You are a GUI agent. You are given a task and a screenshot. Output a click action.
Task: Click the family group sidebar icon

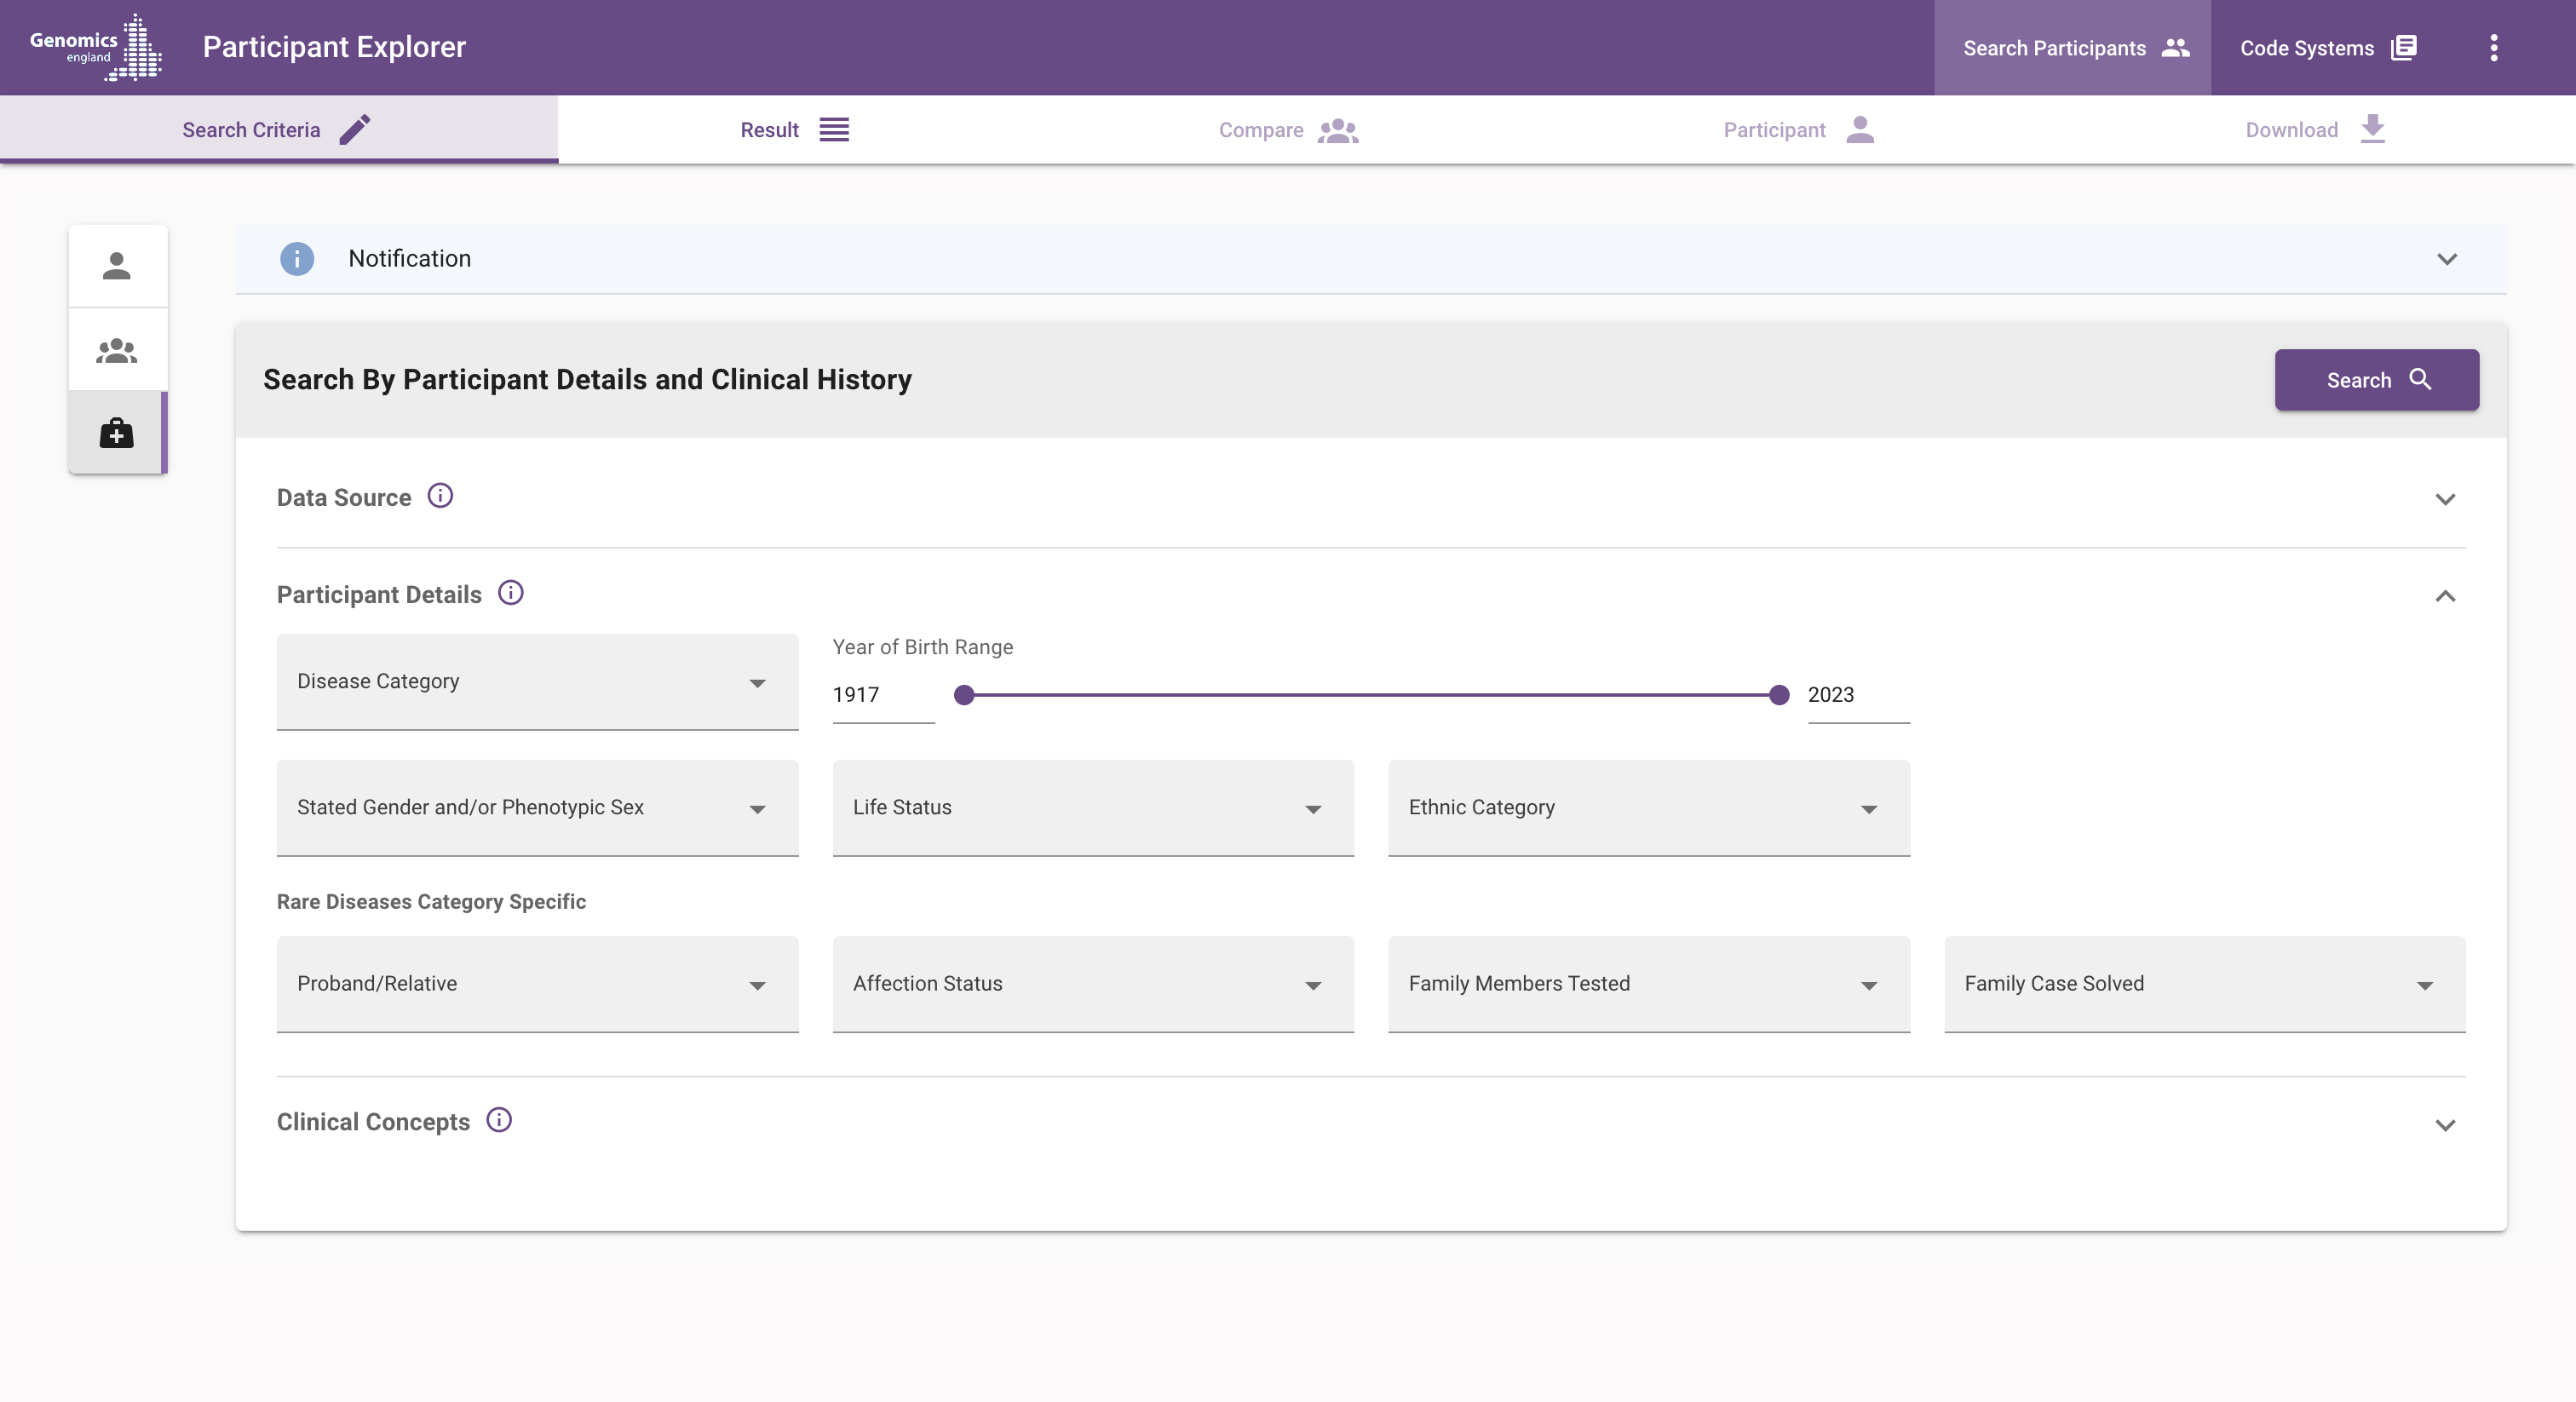[x=117, y=350]
